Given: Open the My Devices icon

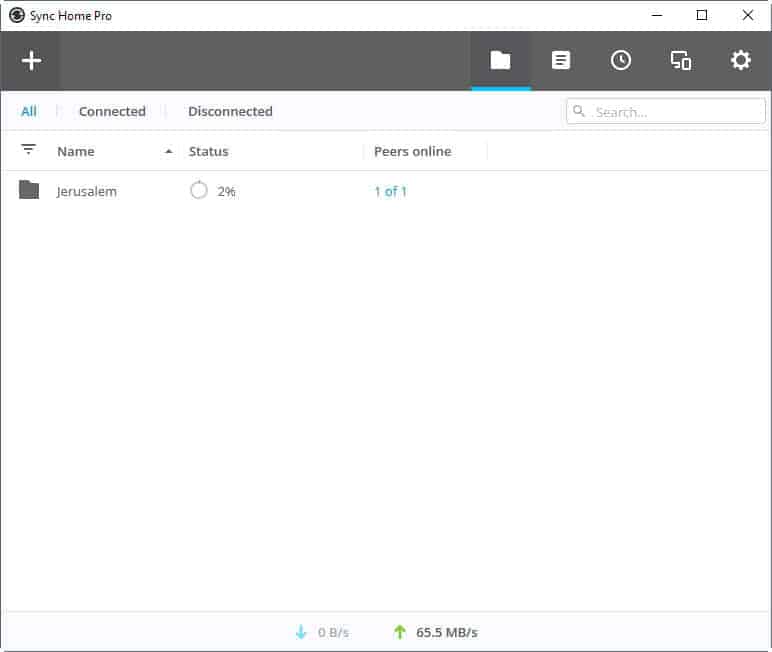Looking at the screenshot, I should pos(681,61).
